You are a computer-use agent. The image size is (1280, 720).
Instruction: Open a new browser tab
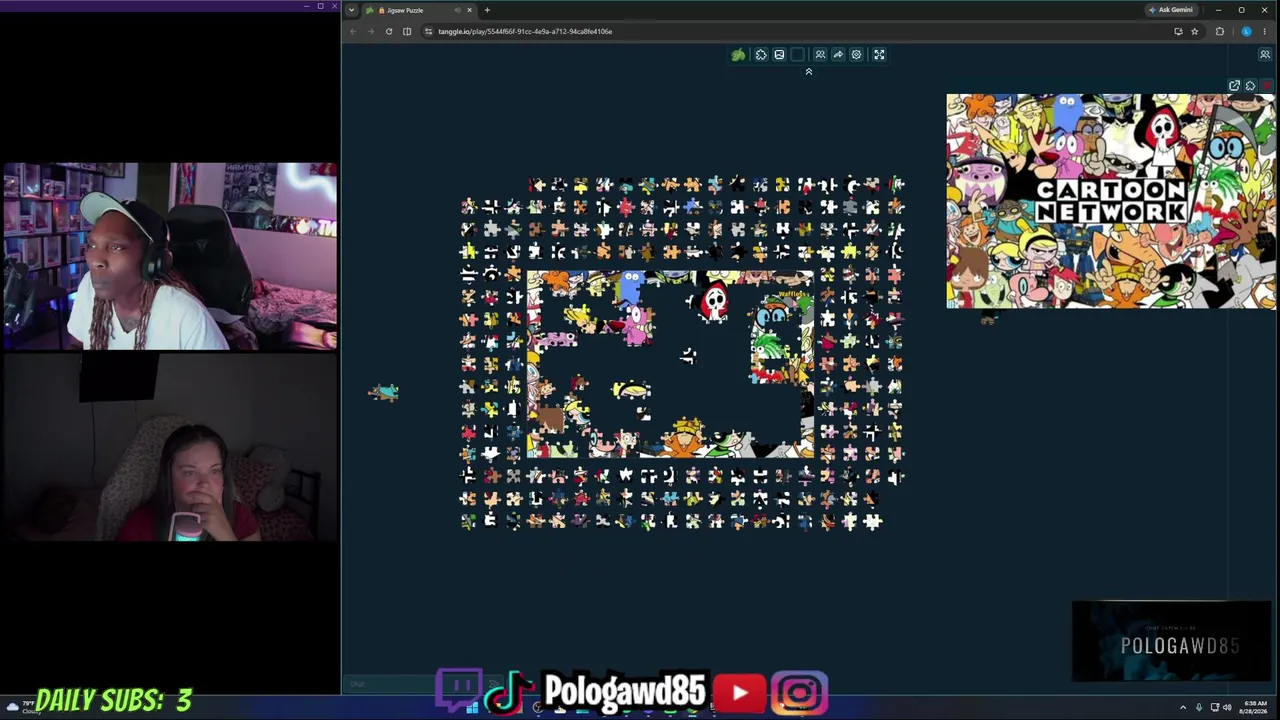coord(487,10)
